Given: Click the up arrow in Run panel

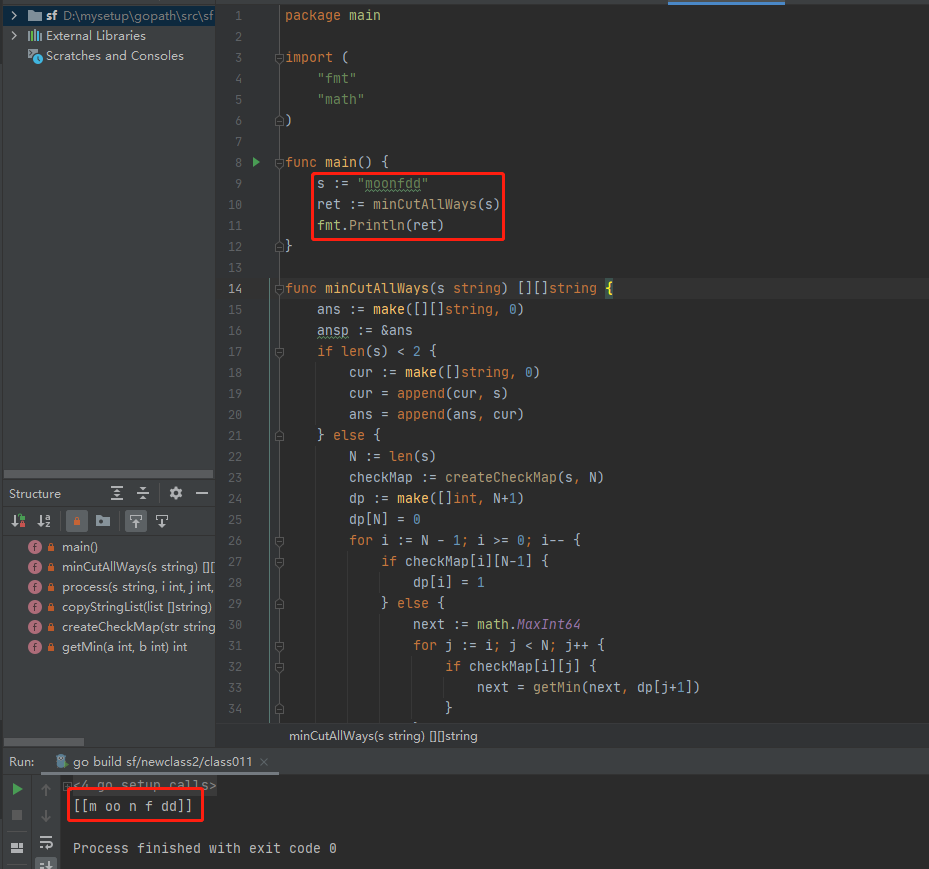Looking at the screenshot, I should coord(46,789).
